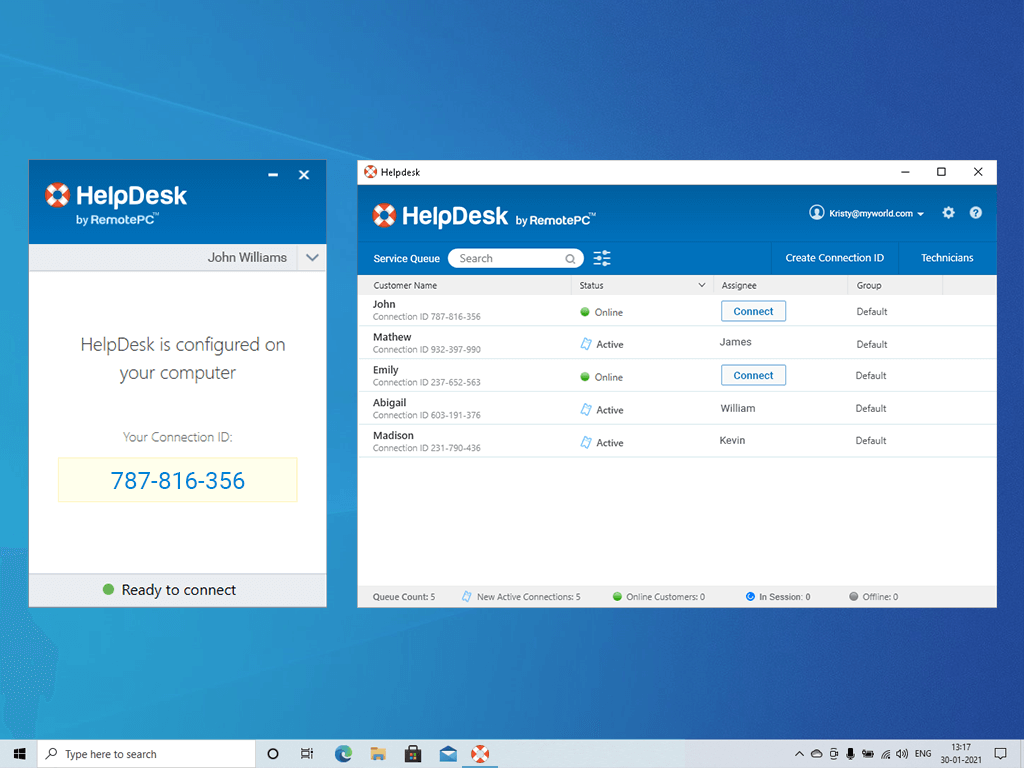Open Task View on the taskbar
The image size is (1024, 768).
[307, 754]
